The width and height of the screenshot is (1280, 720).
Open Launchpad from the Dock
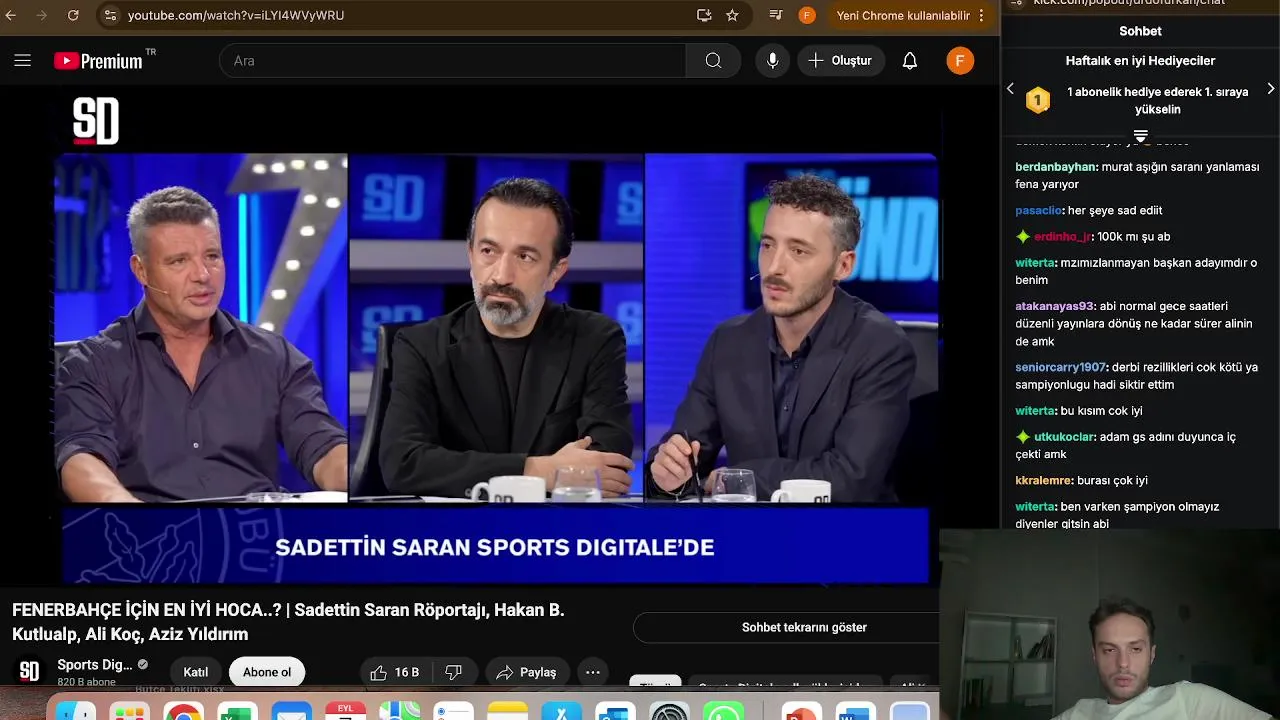[129, 712]
